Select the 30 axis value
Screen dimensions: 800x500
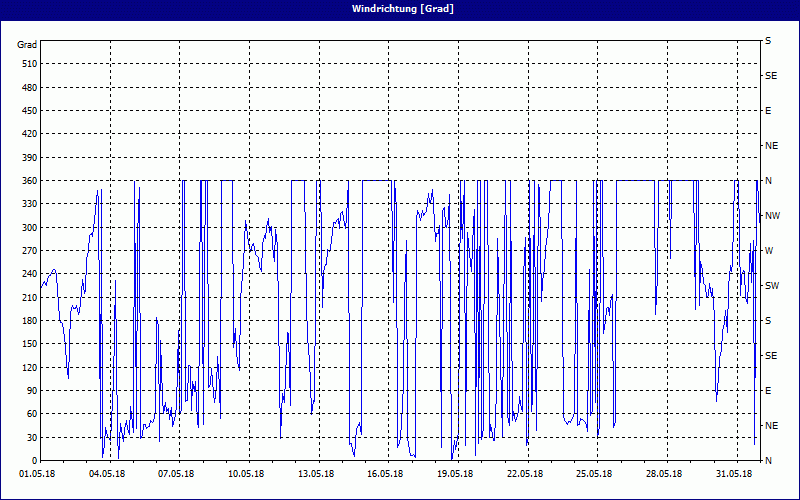tap(32, 437)
